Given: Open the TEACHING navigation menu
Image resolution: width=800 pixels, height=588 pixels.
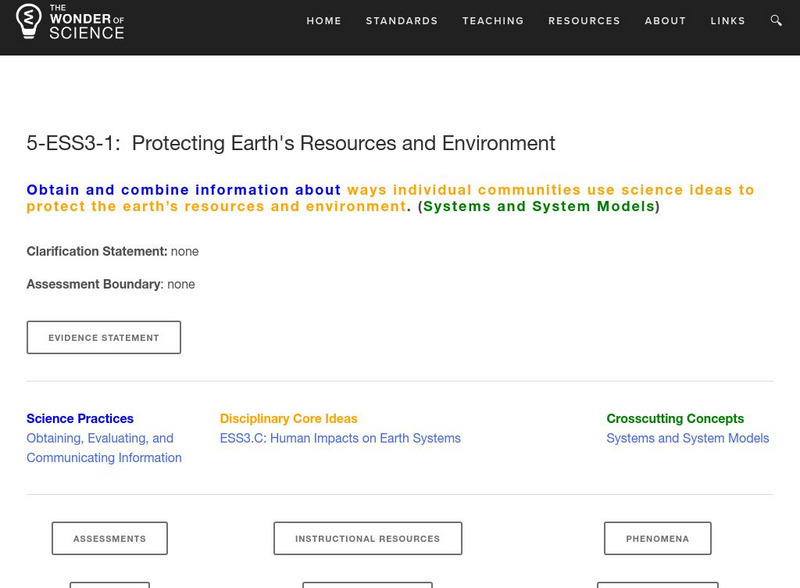Looking at the screenshot, I should 491,19.
